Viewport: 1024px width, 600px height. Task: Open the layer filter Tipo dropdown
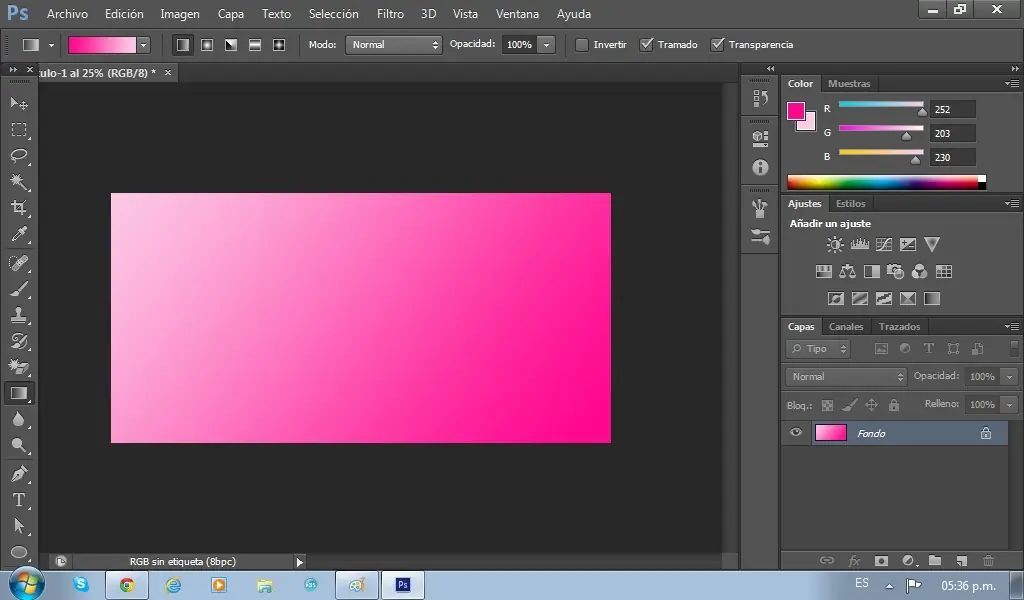click(x=818, y=349)
